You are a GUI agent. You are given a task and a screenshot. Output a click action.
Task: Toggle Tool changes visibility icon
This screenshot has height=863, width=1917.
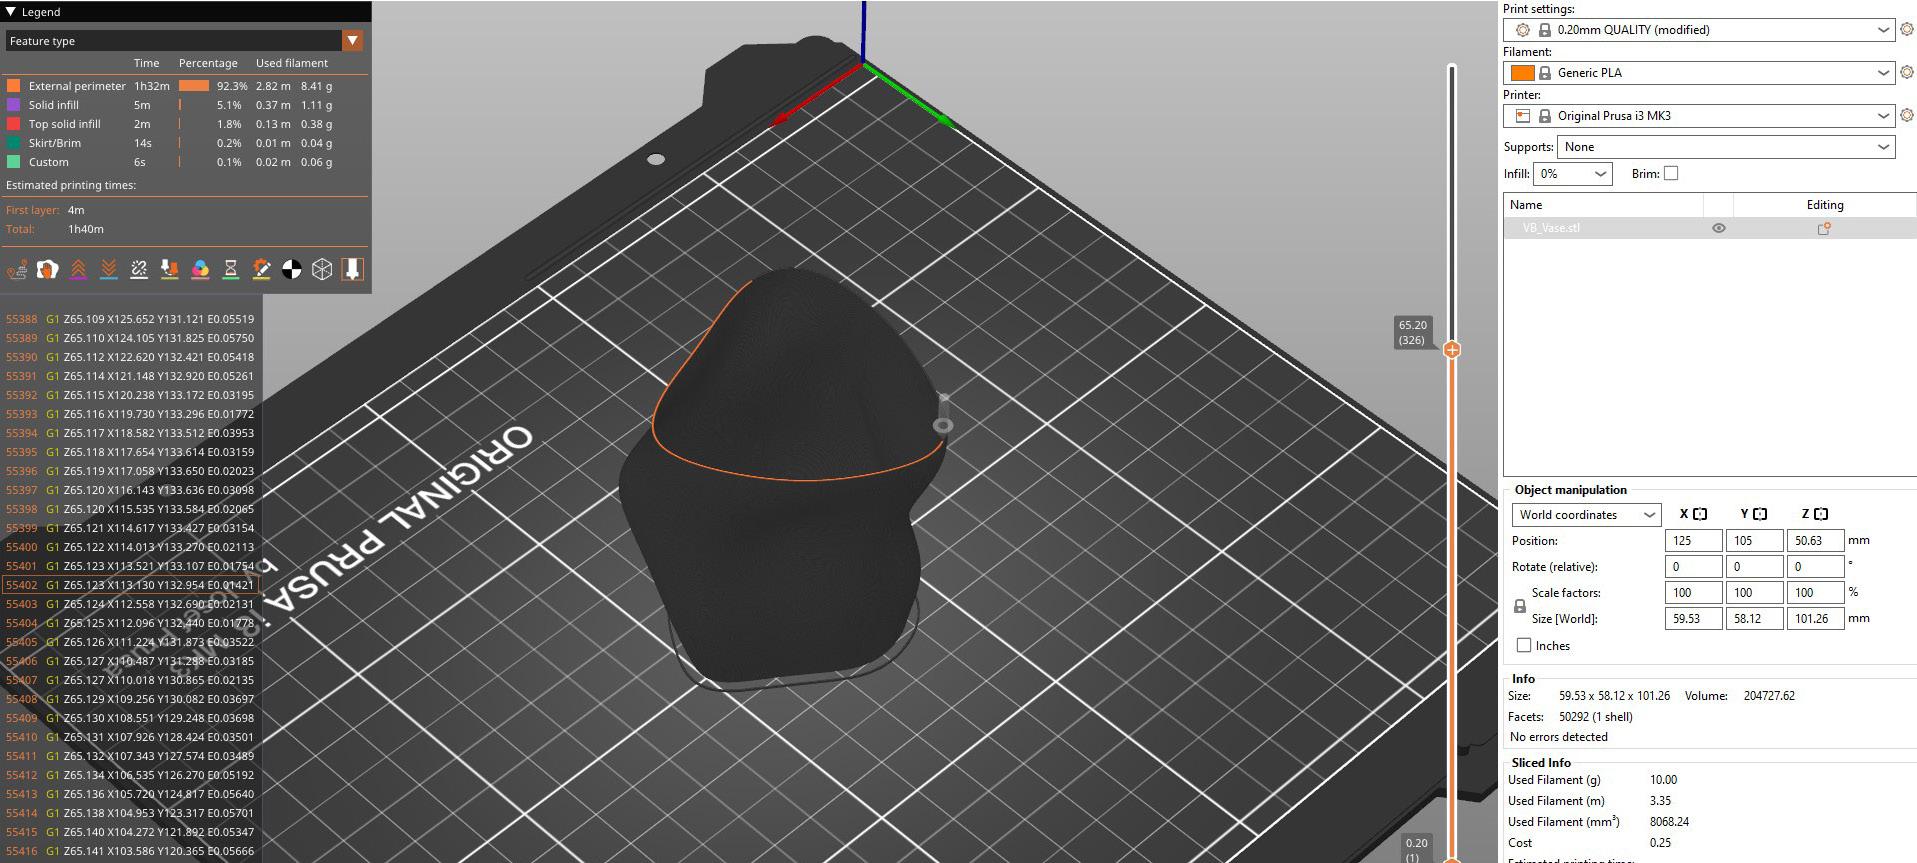pyautogui.click(x=170, y=269)
